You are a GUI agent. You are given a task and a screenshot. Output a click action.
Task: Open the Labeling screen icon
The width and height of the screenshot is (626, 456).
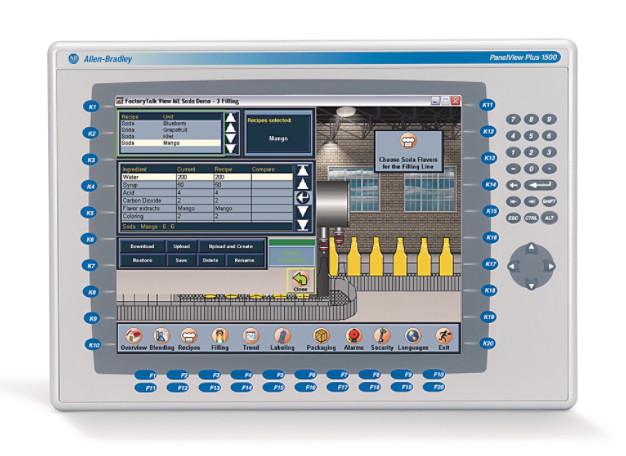(x=282, y=336)
